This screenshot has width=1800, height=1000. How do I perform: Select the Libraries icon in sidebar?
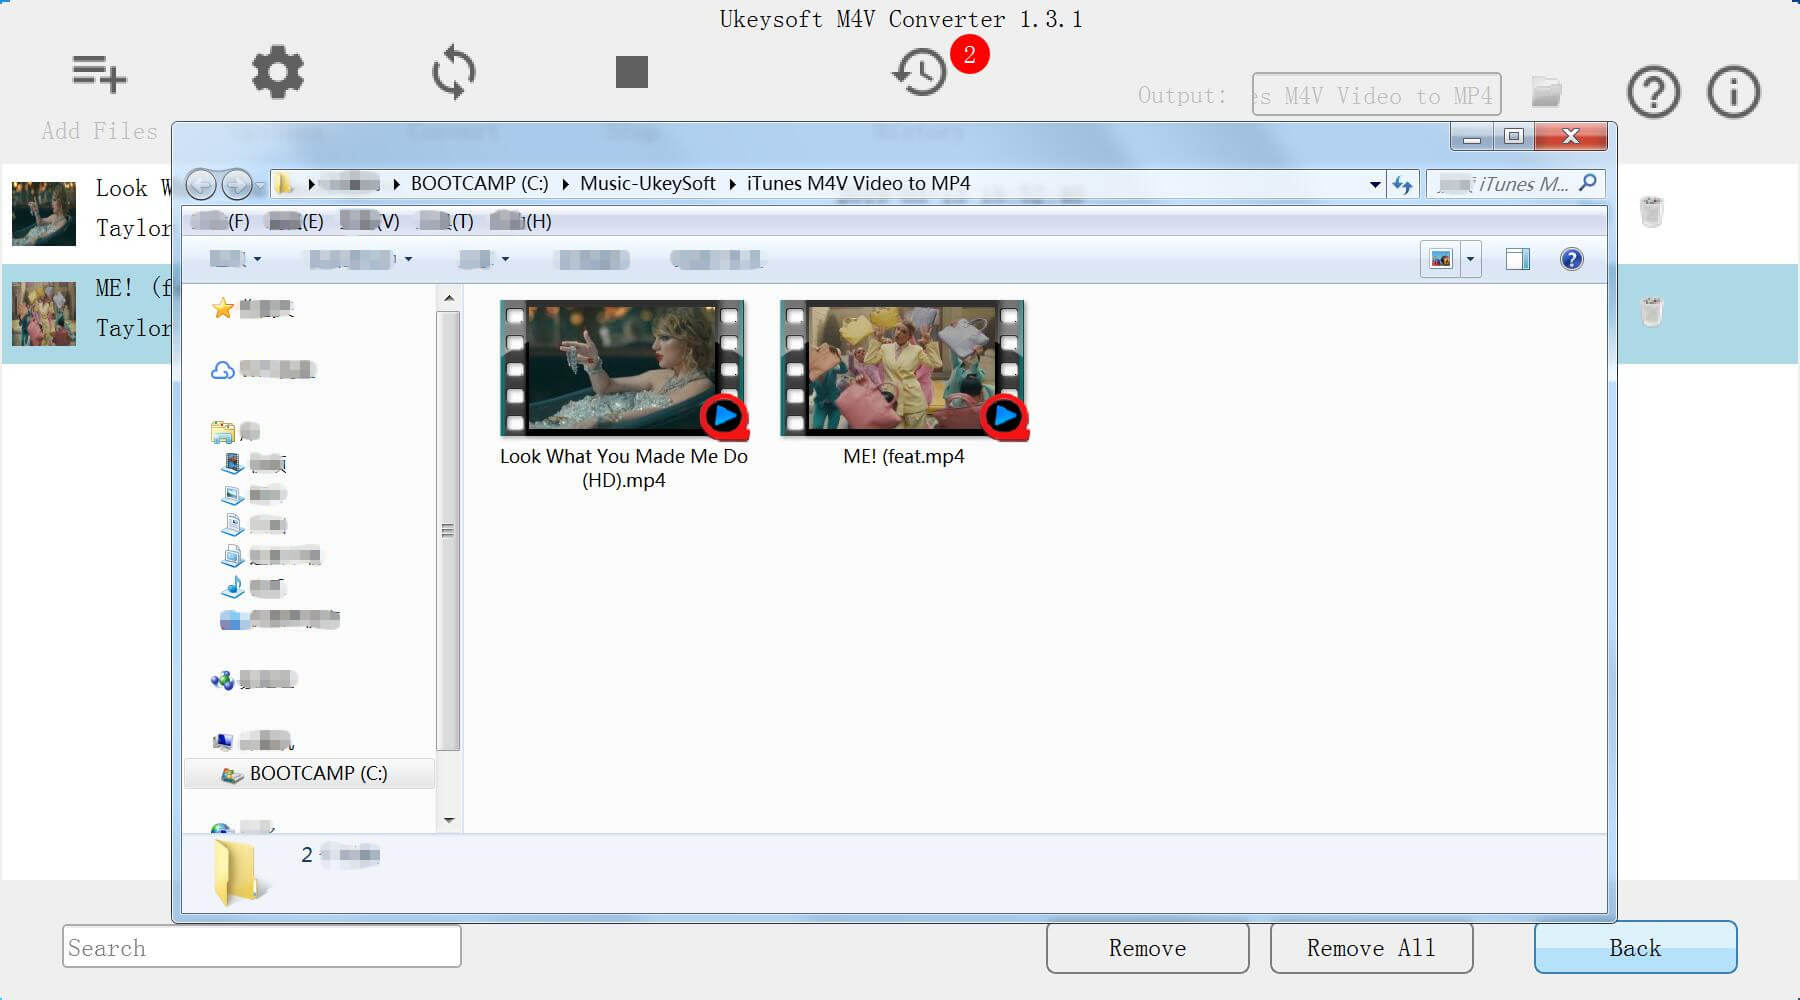222,432
